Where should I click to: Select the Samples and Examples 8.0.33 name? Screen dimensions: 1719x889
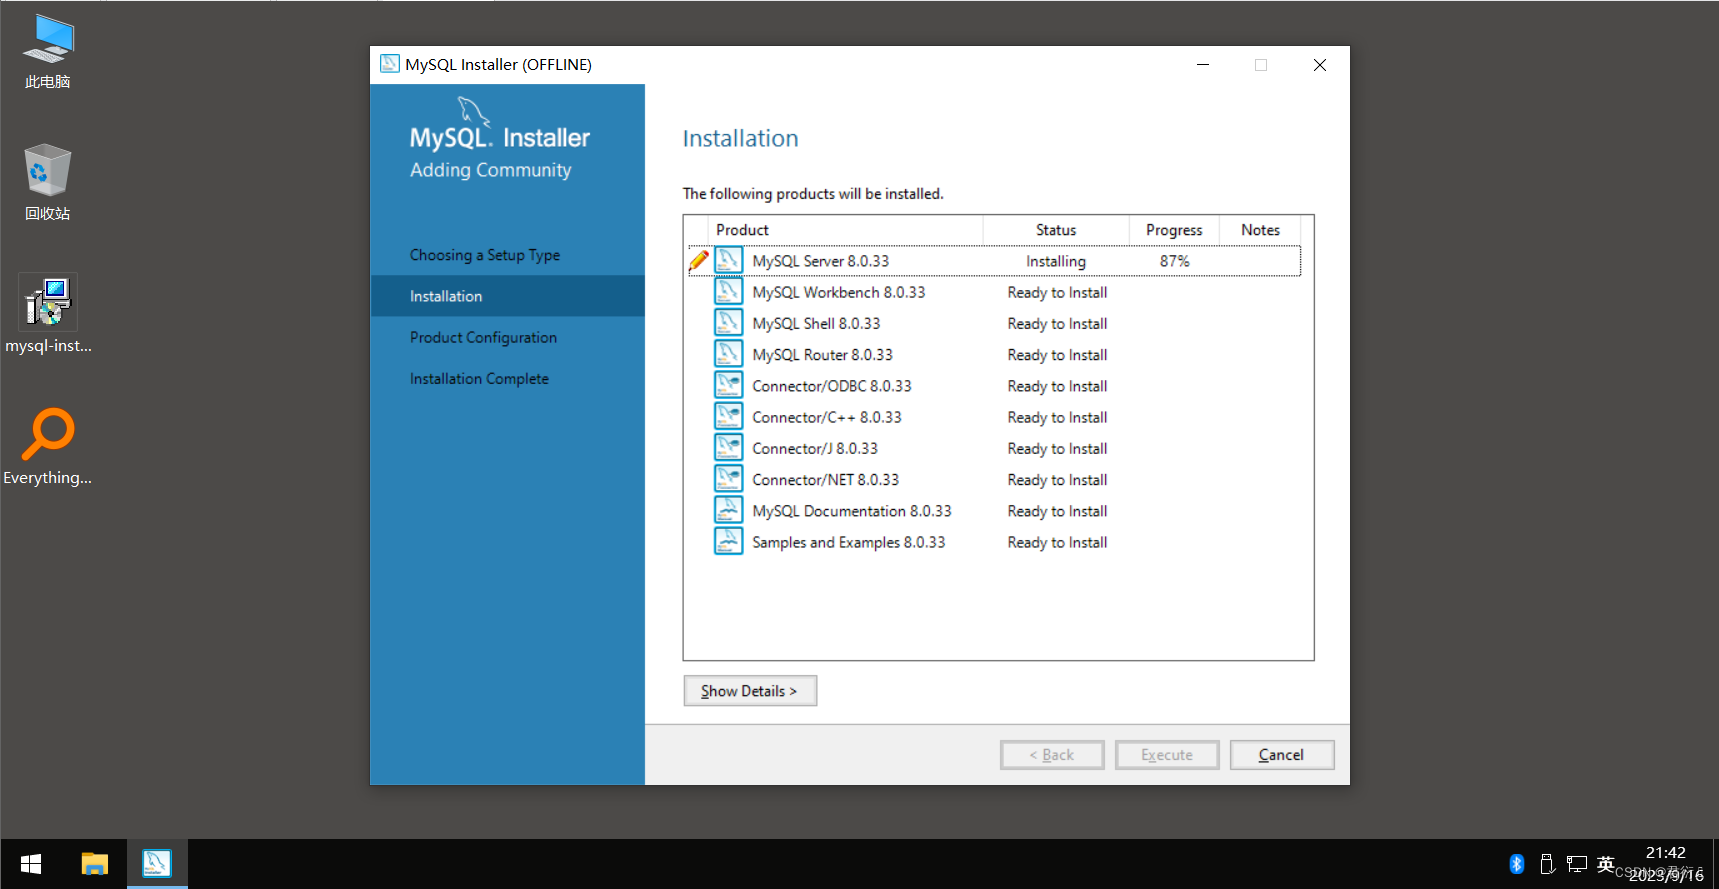(849, 542)
